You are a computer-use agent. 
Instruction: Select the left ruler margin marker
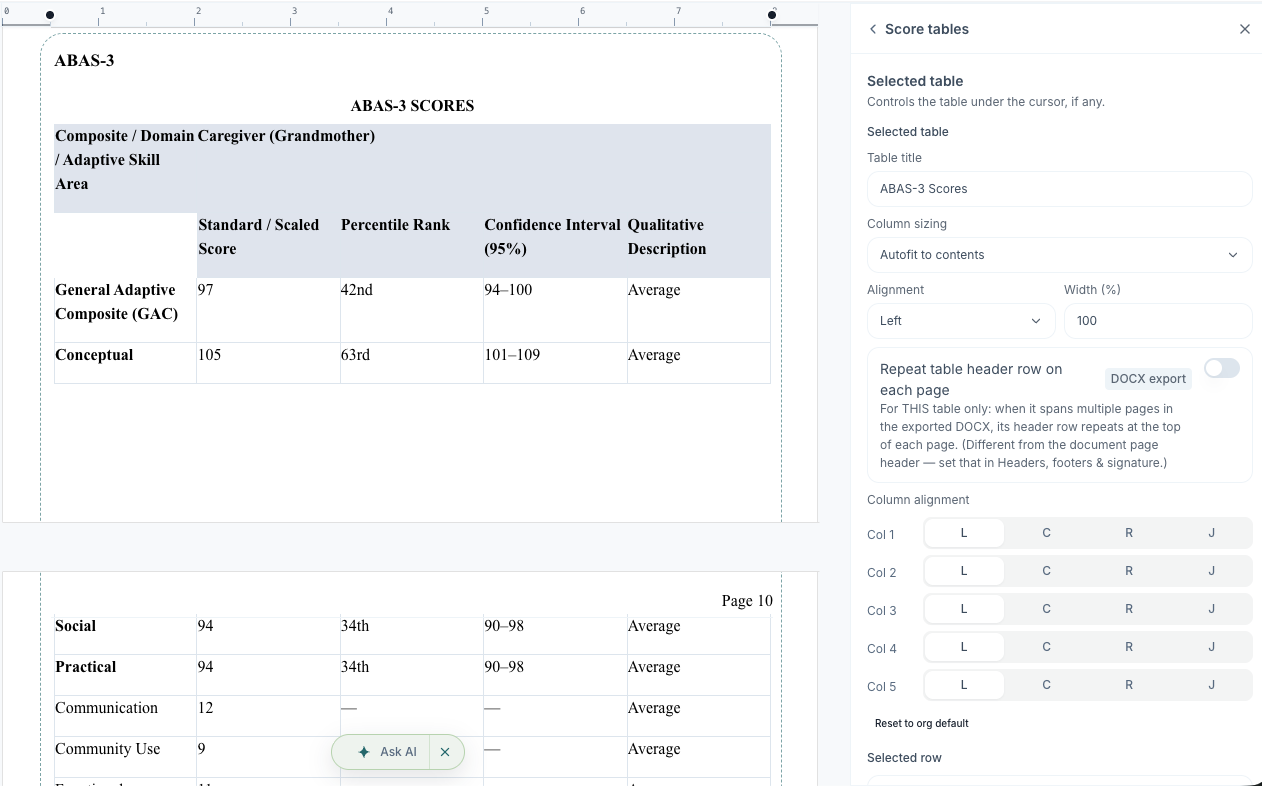click(x=50, y=15)
